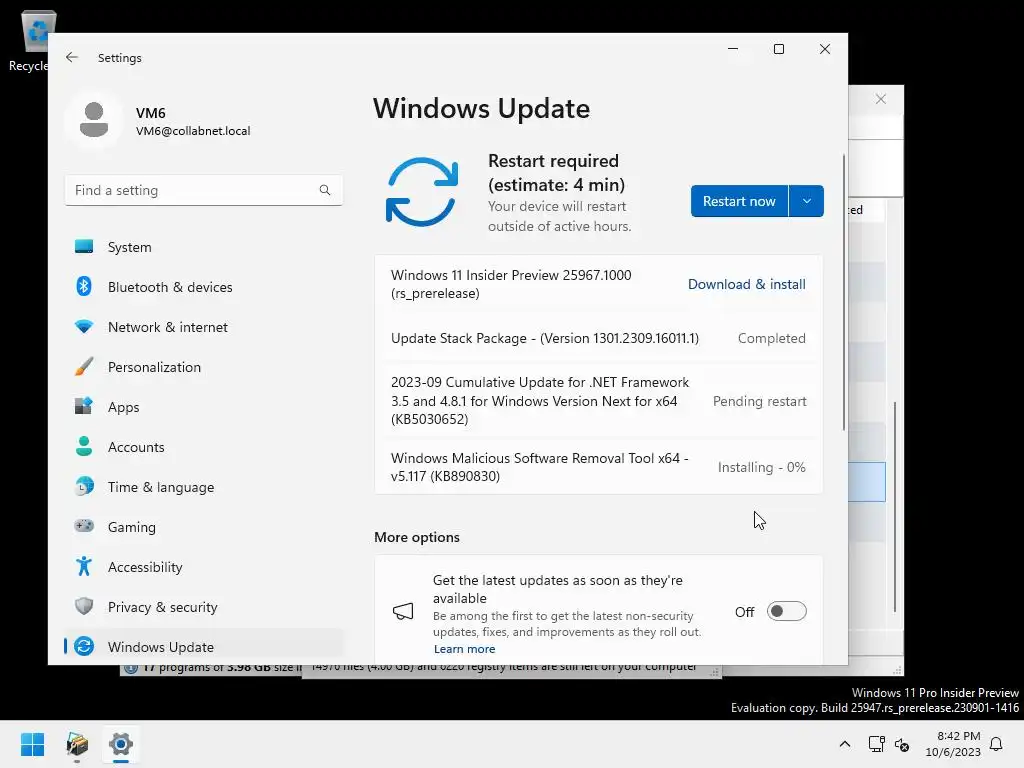The image size is (1024, 768).
Task: Click the Windows Update sync icon in sidebar
Action: [x=84, y=646]
